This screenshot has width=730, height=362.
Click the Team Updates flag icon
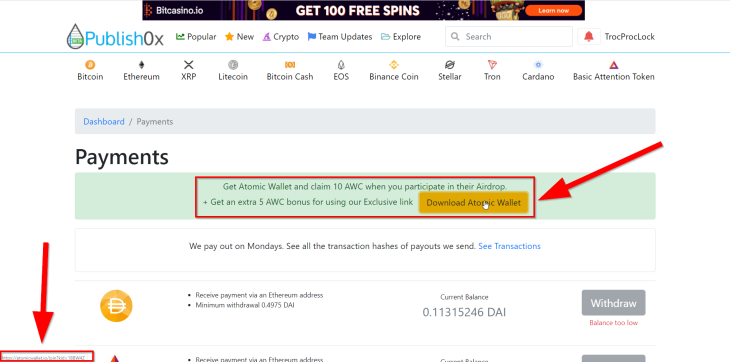(x=312, y=36)
